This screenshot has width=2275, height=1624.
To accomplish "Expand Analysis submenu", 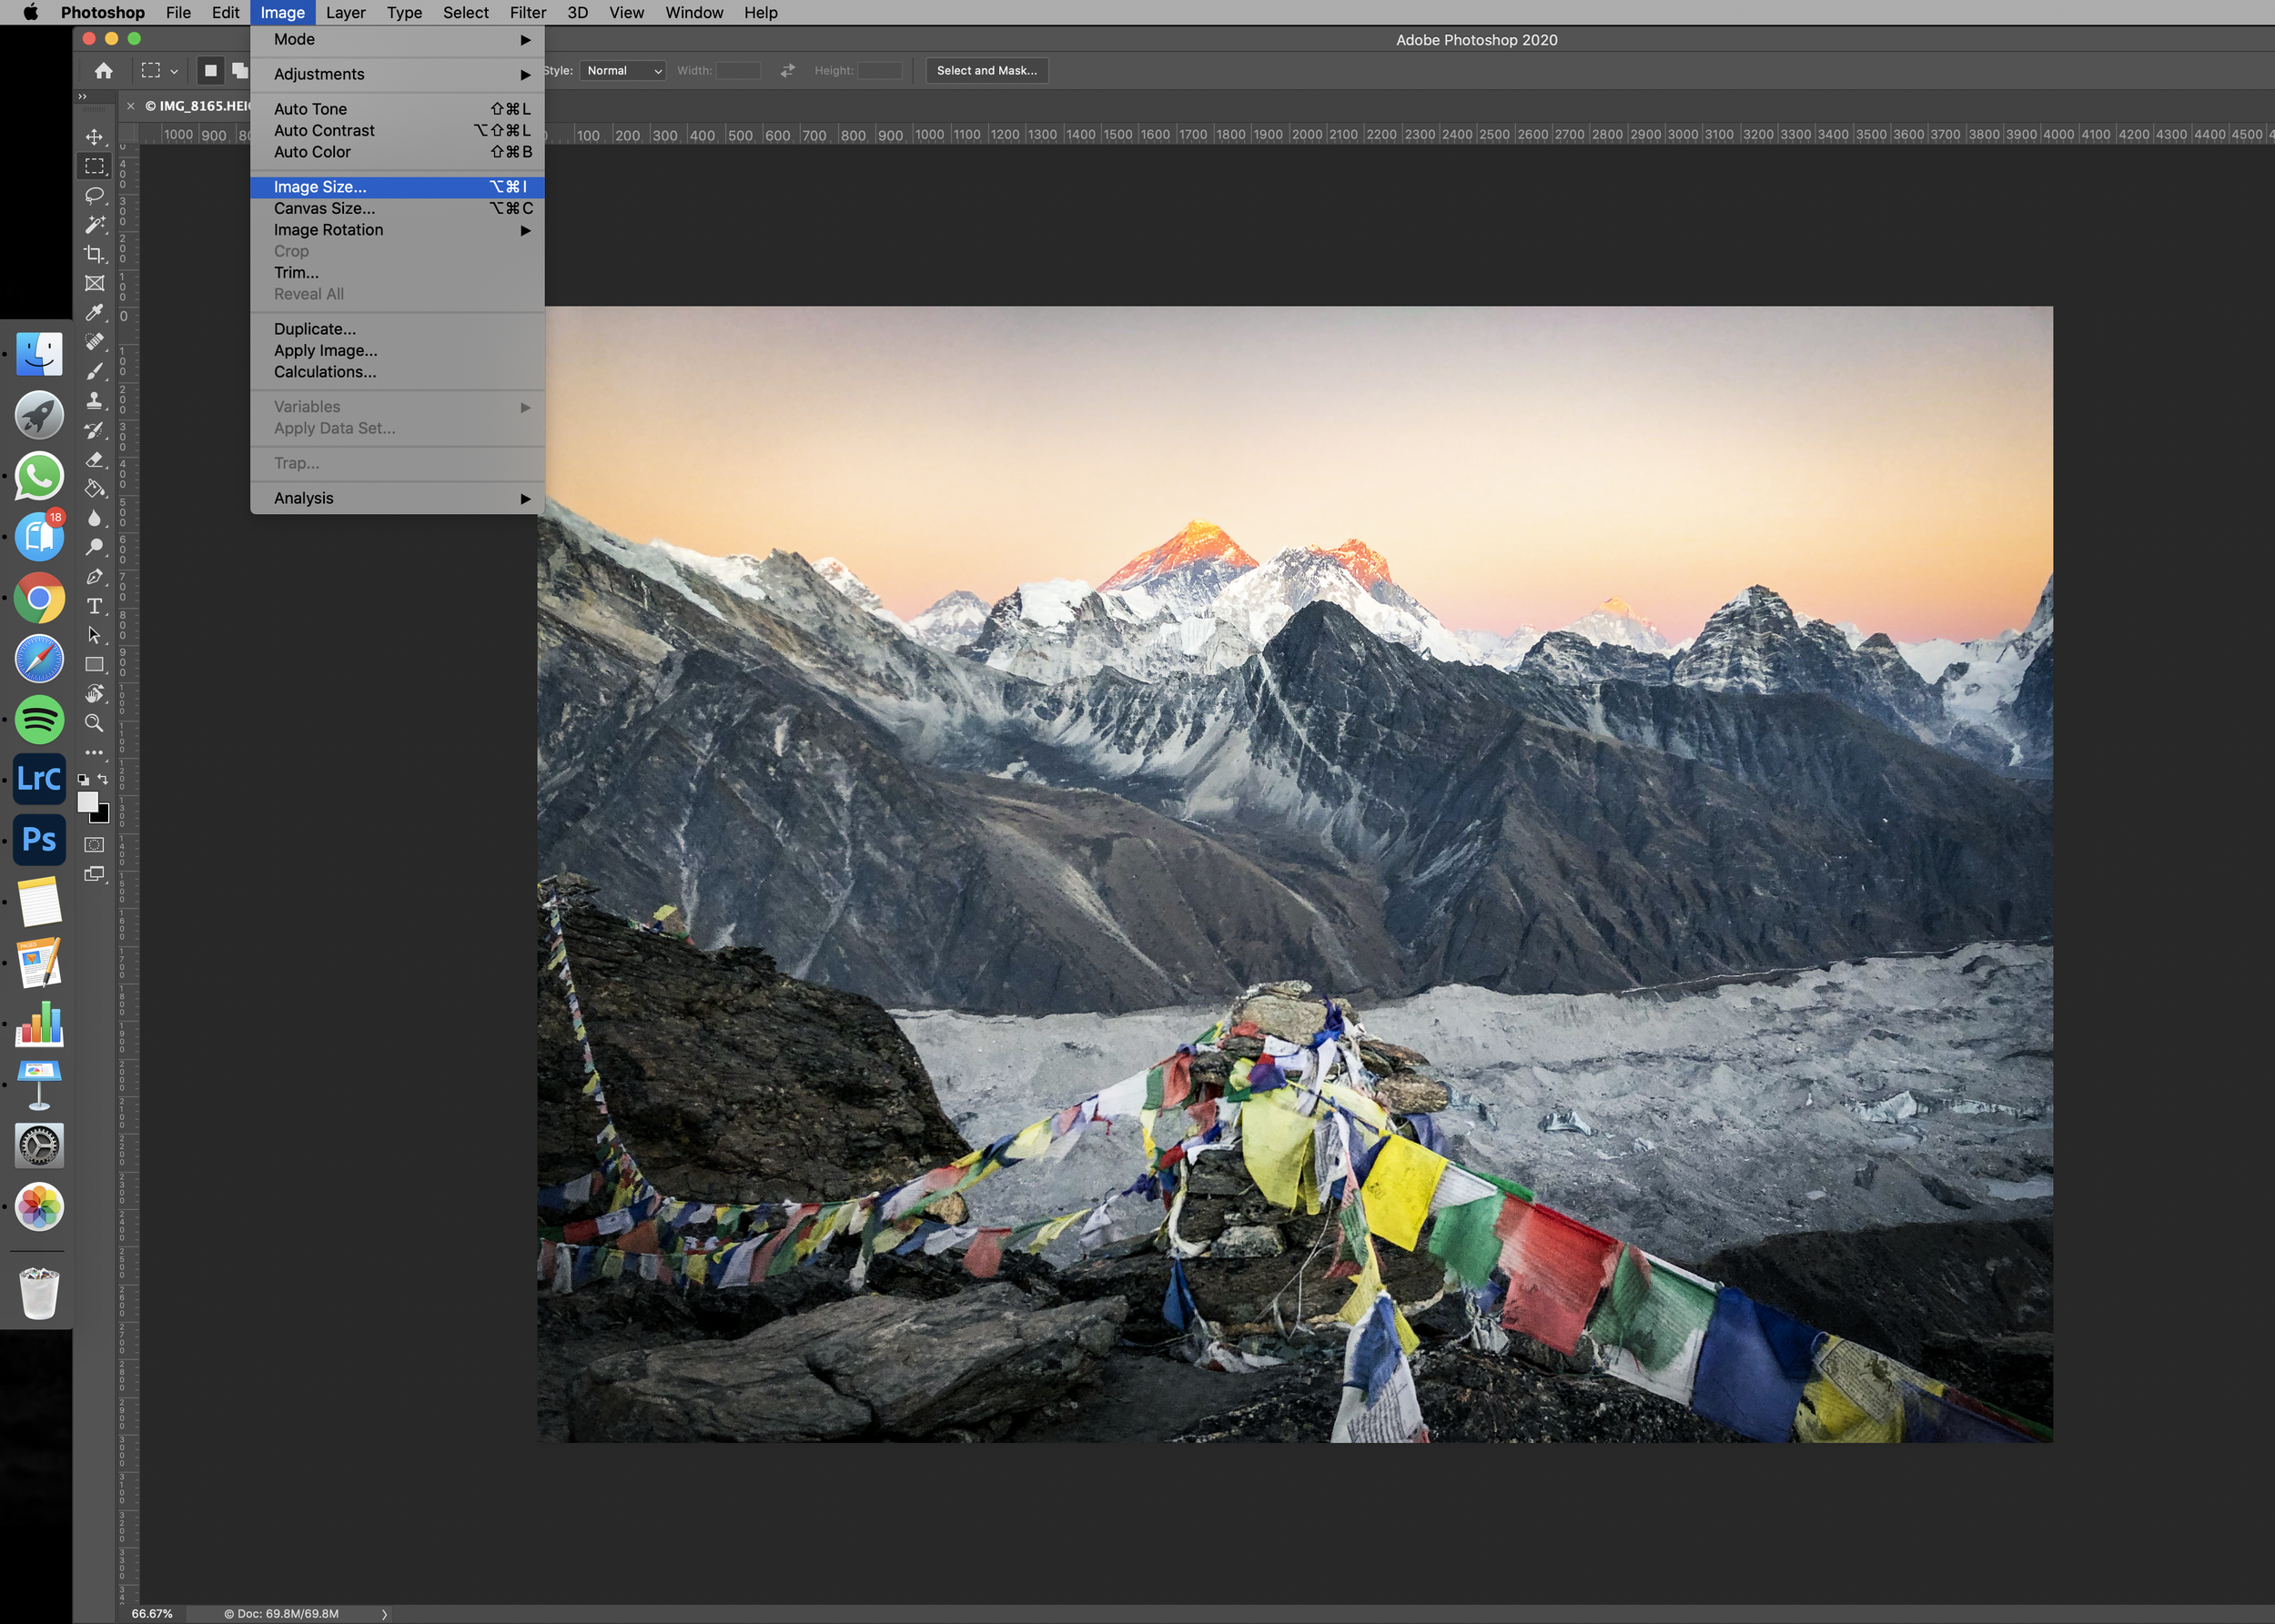I will 398,498.
